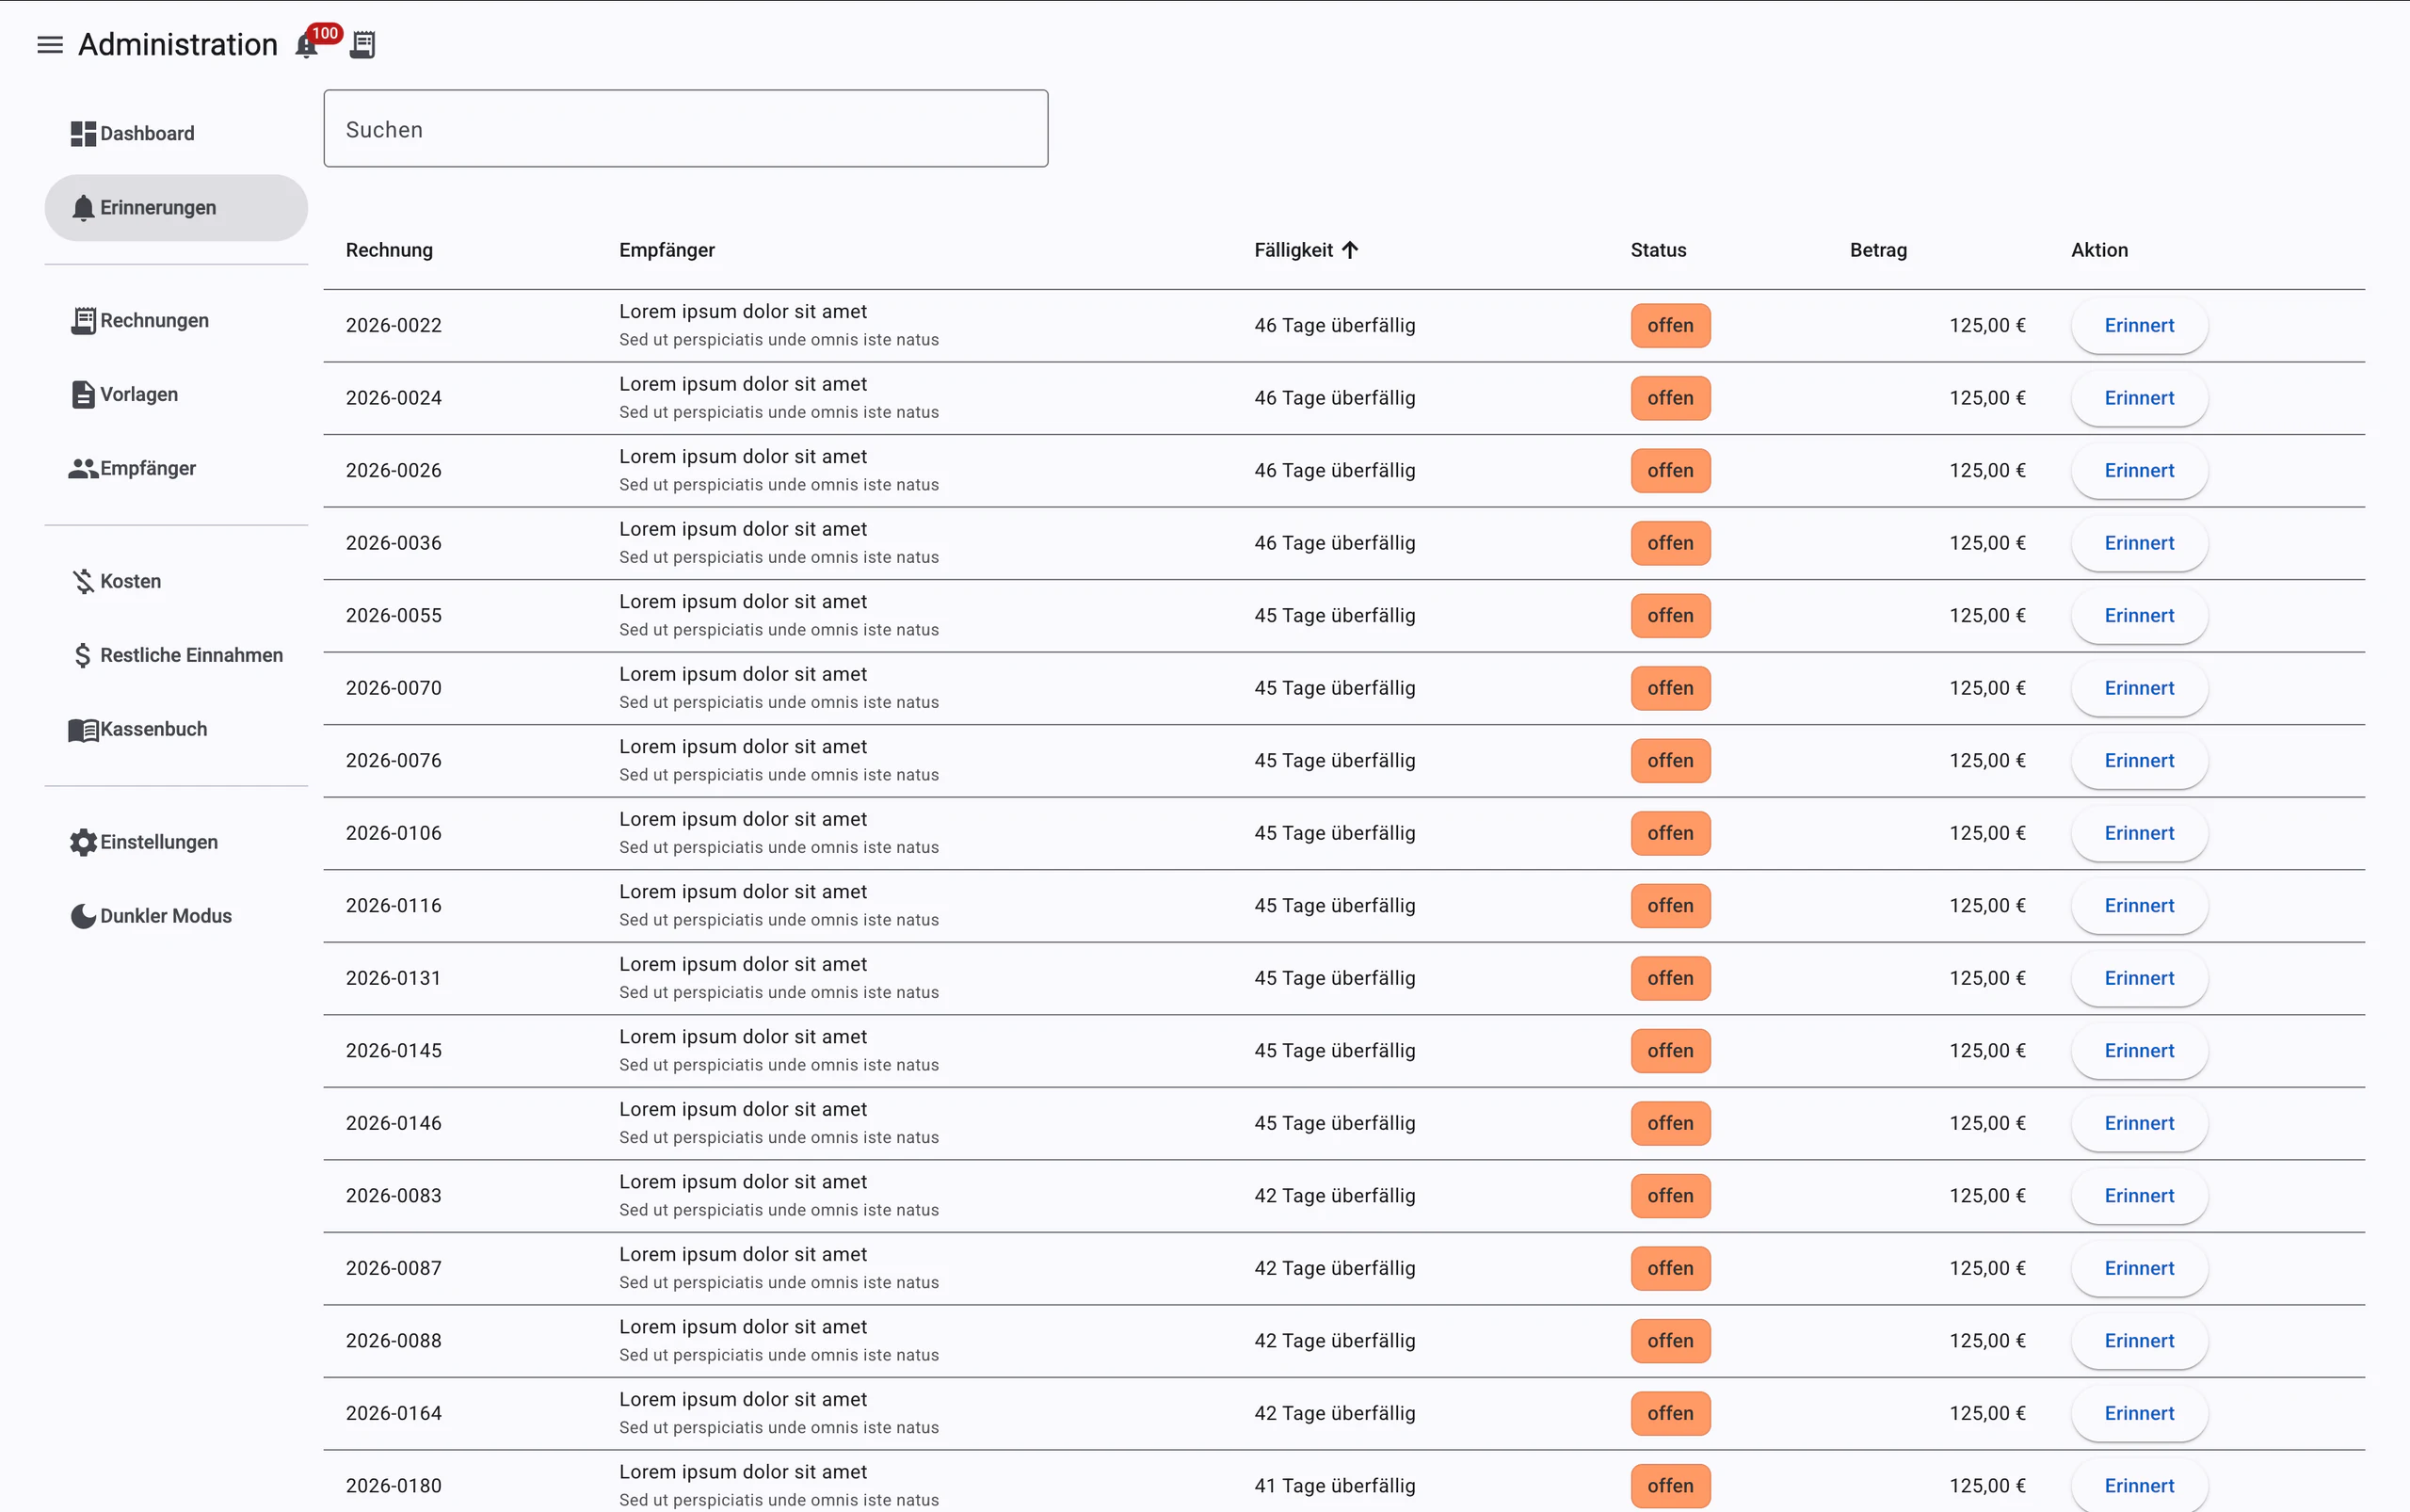The width and height of the screenshot is (2410, 1512).
Task: Click Erinnert for invoice 2026-0116
Action: tap(2139, 906)
